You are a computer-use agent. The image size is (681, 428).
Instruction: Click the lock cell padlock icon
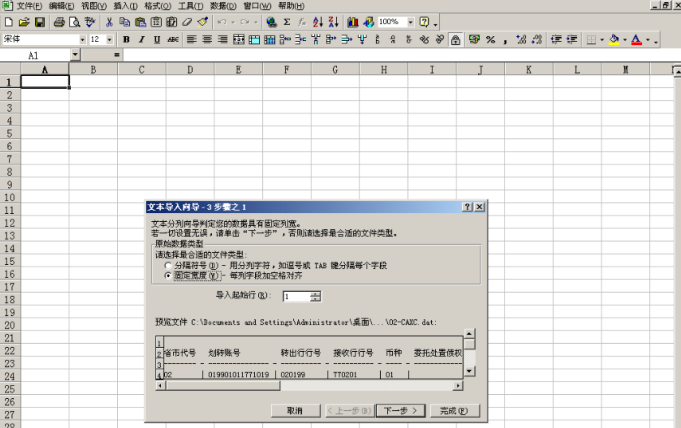pyautogui.click(x=455, y=40)
